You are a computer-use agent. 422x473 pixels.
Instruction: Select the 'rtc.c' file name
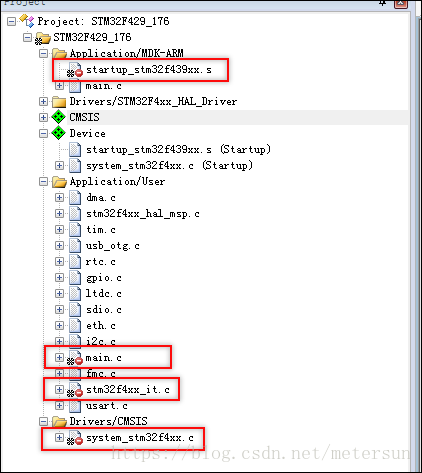[101, 262]
